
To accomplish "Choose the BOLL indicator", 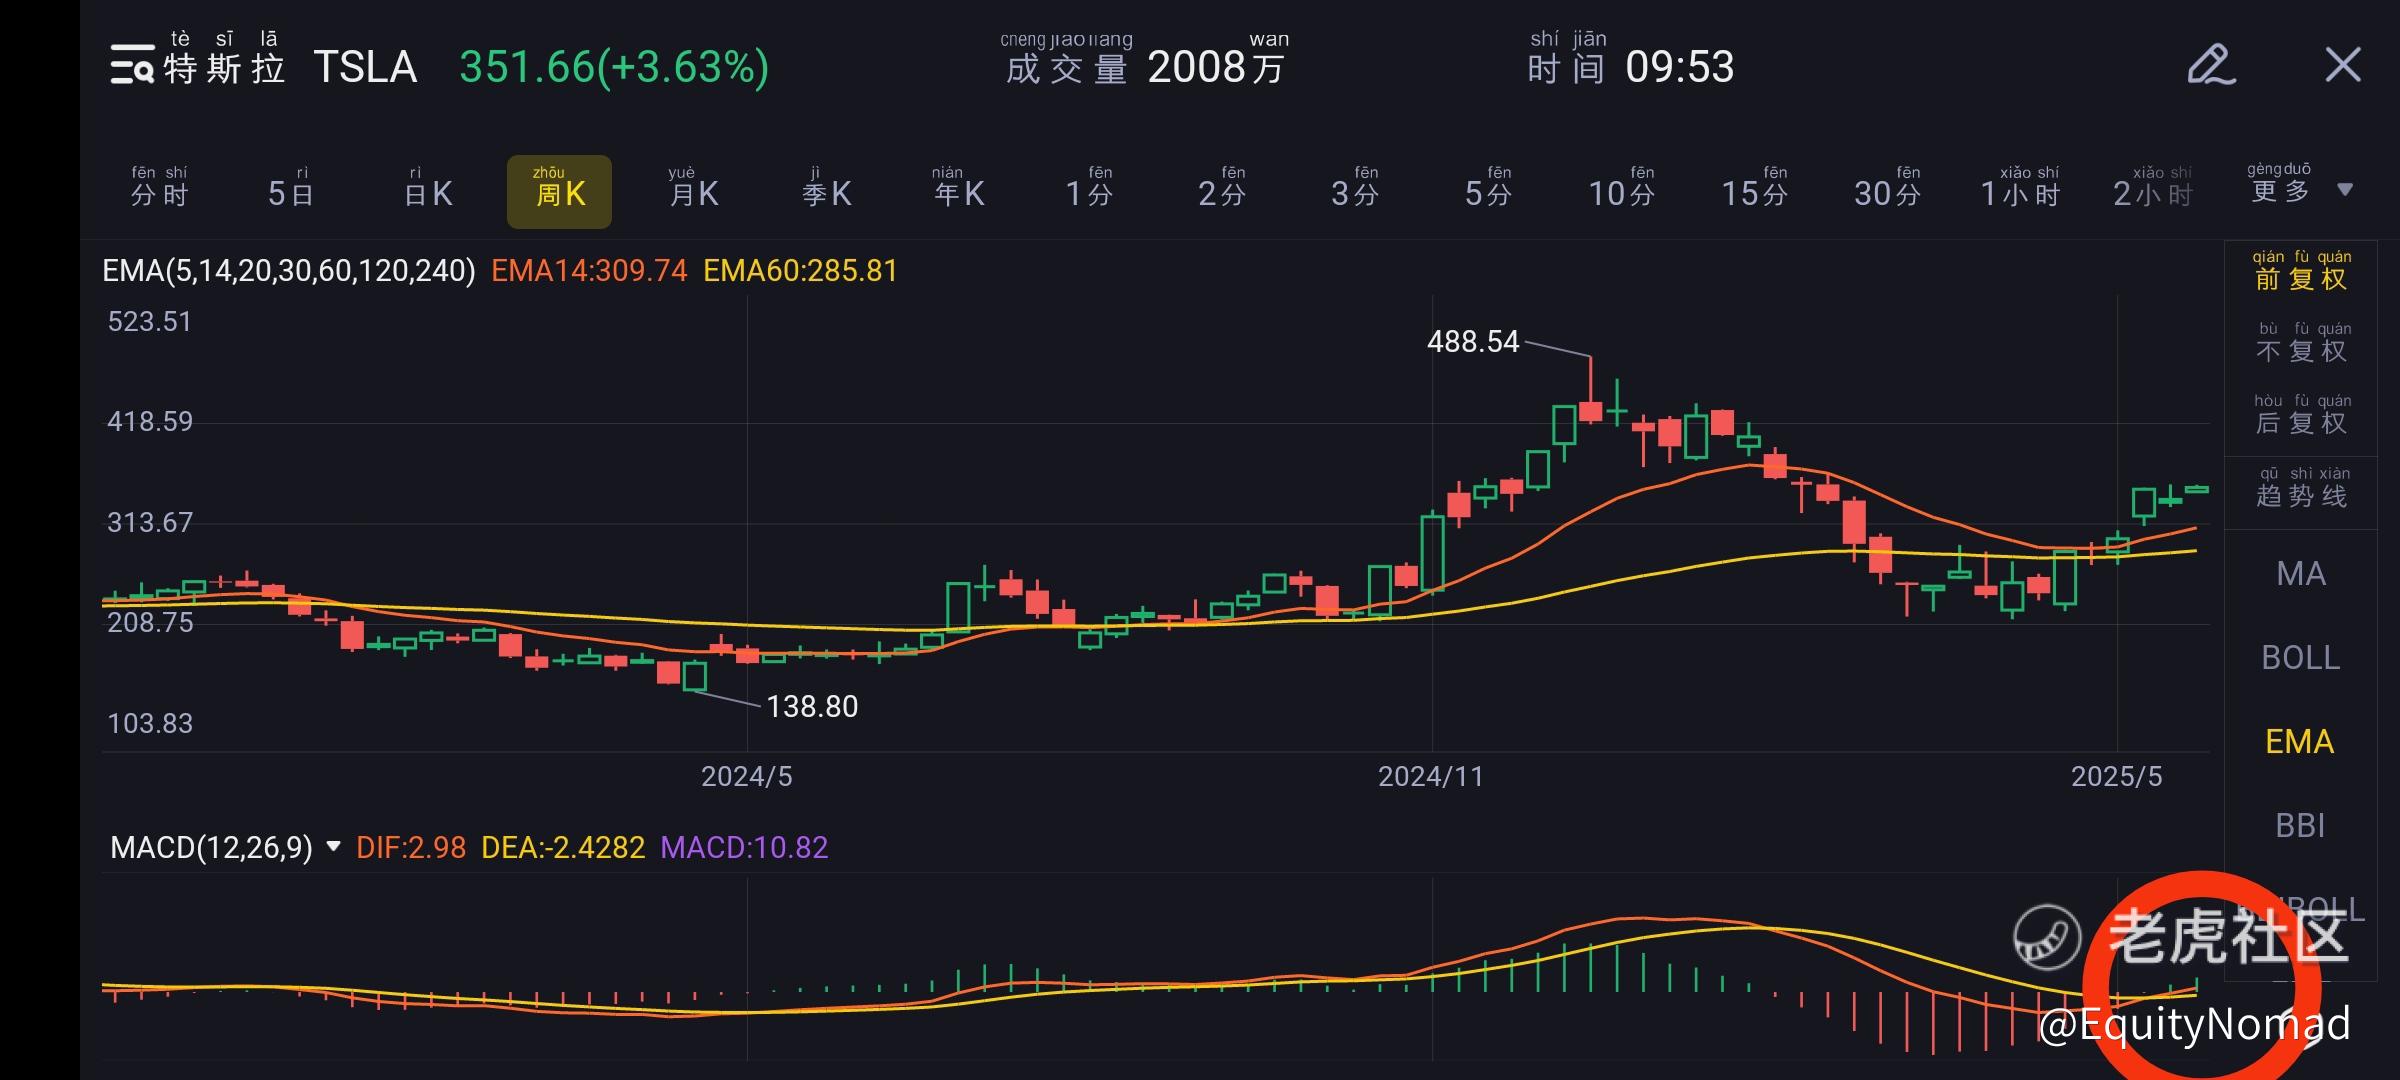I will click(2301, 658).
